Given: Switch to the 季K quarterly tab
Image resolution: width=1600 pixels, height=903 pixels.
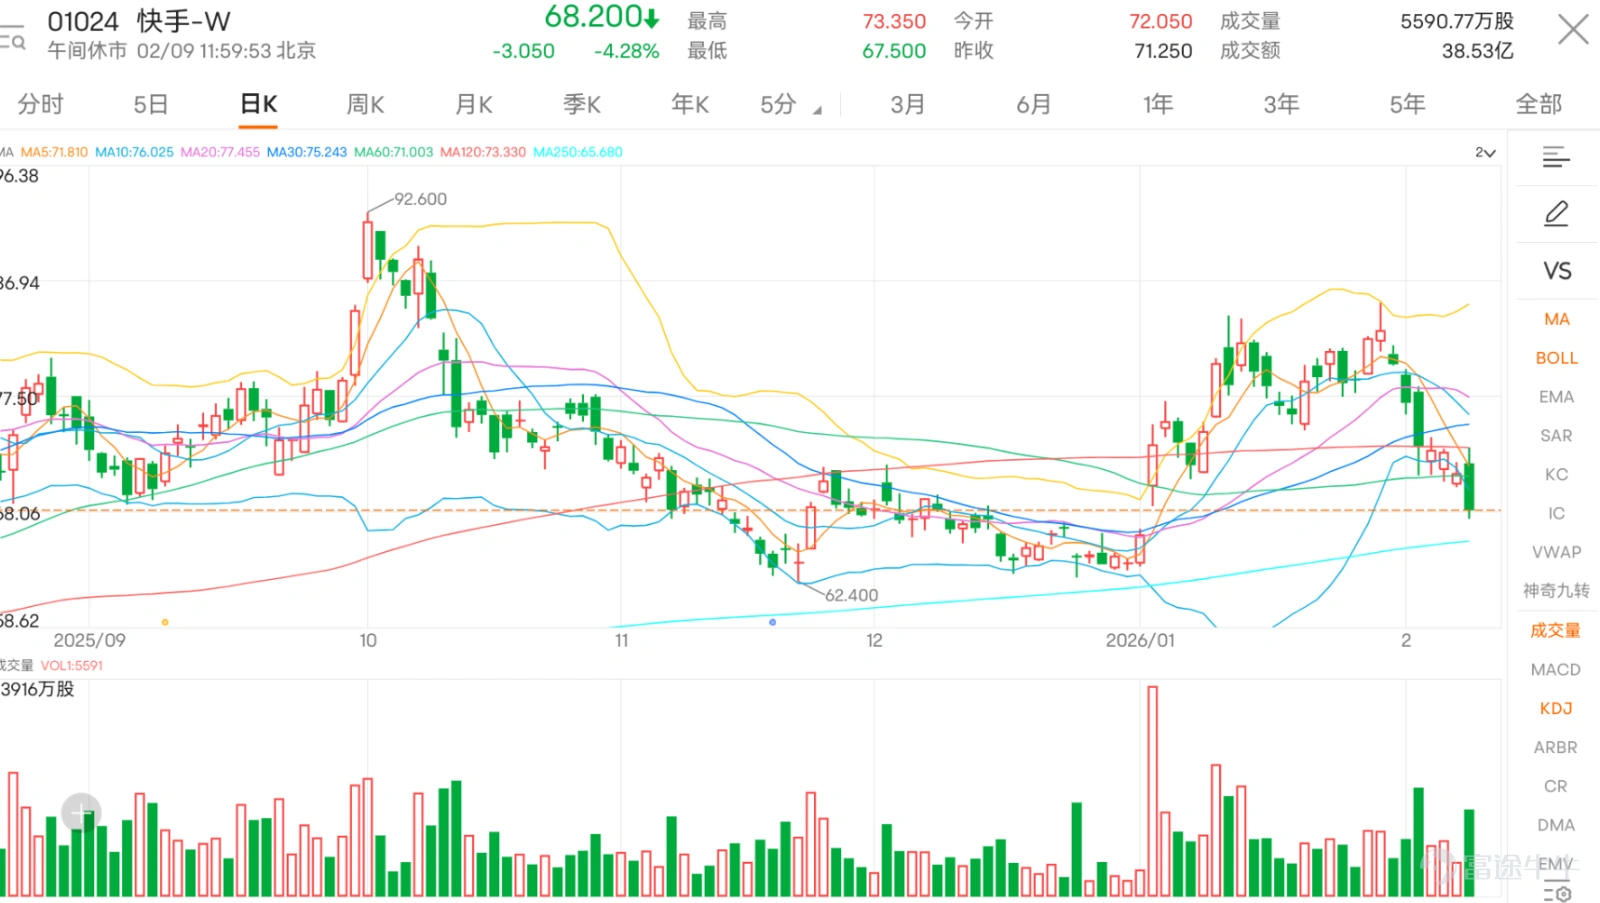Looking at the screenshot, I should point(582,104).
